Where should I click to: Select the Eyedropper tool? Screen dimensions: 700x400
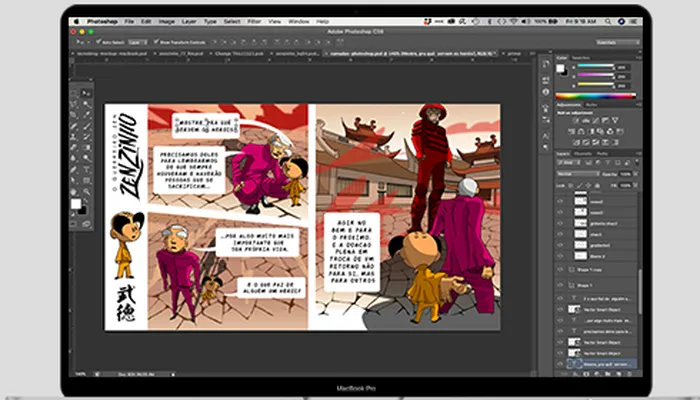(86, 115)
